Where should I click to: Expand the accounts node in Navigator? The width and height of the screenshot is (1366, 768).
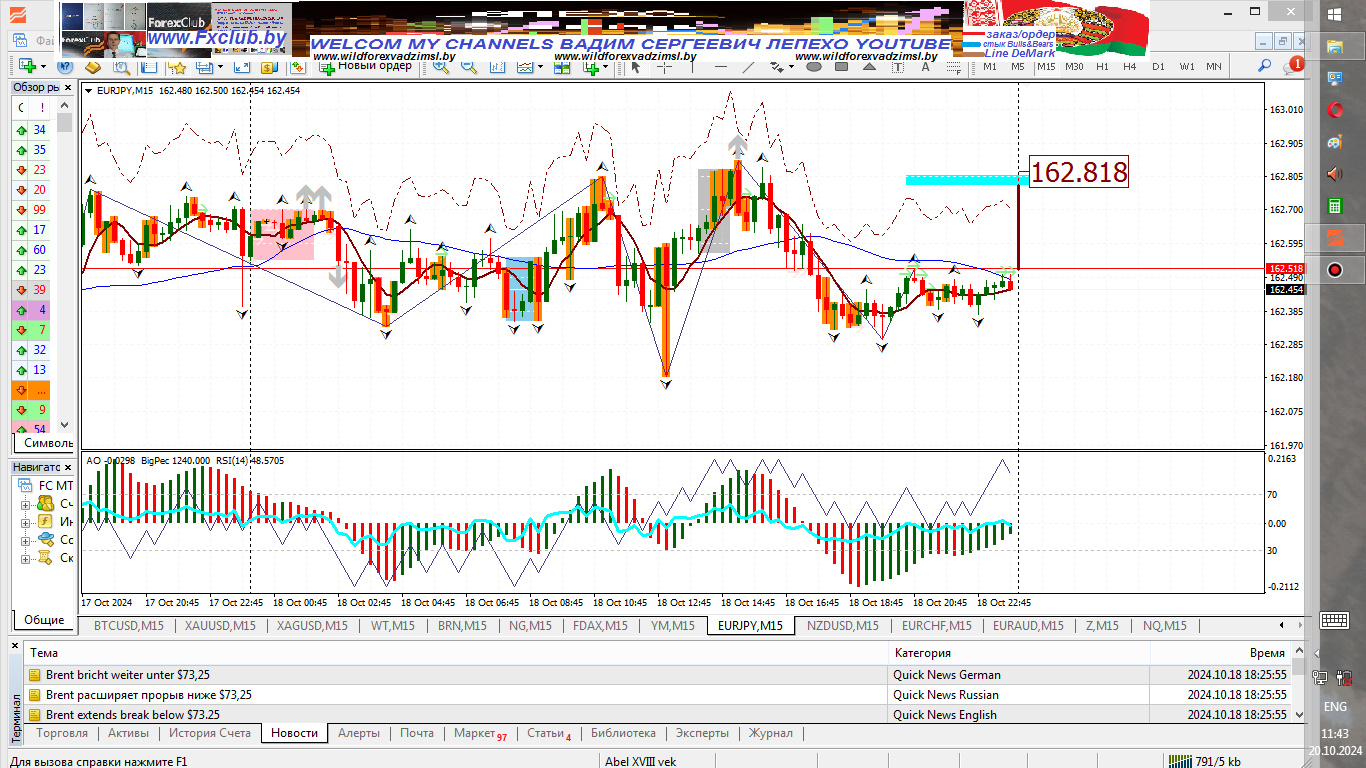point(26,504)
